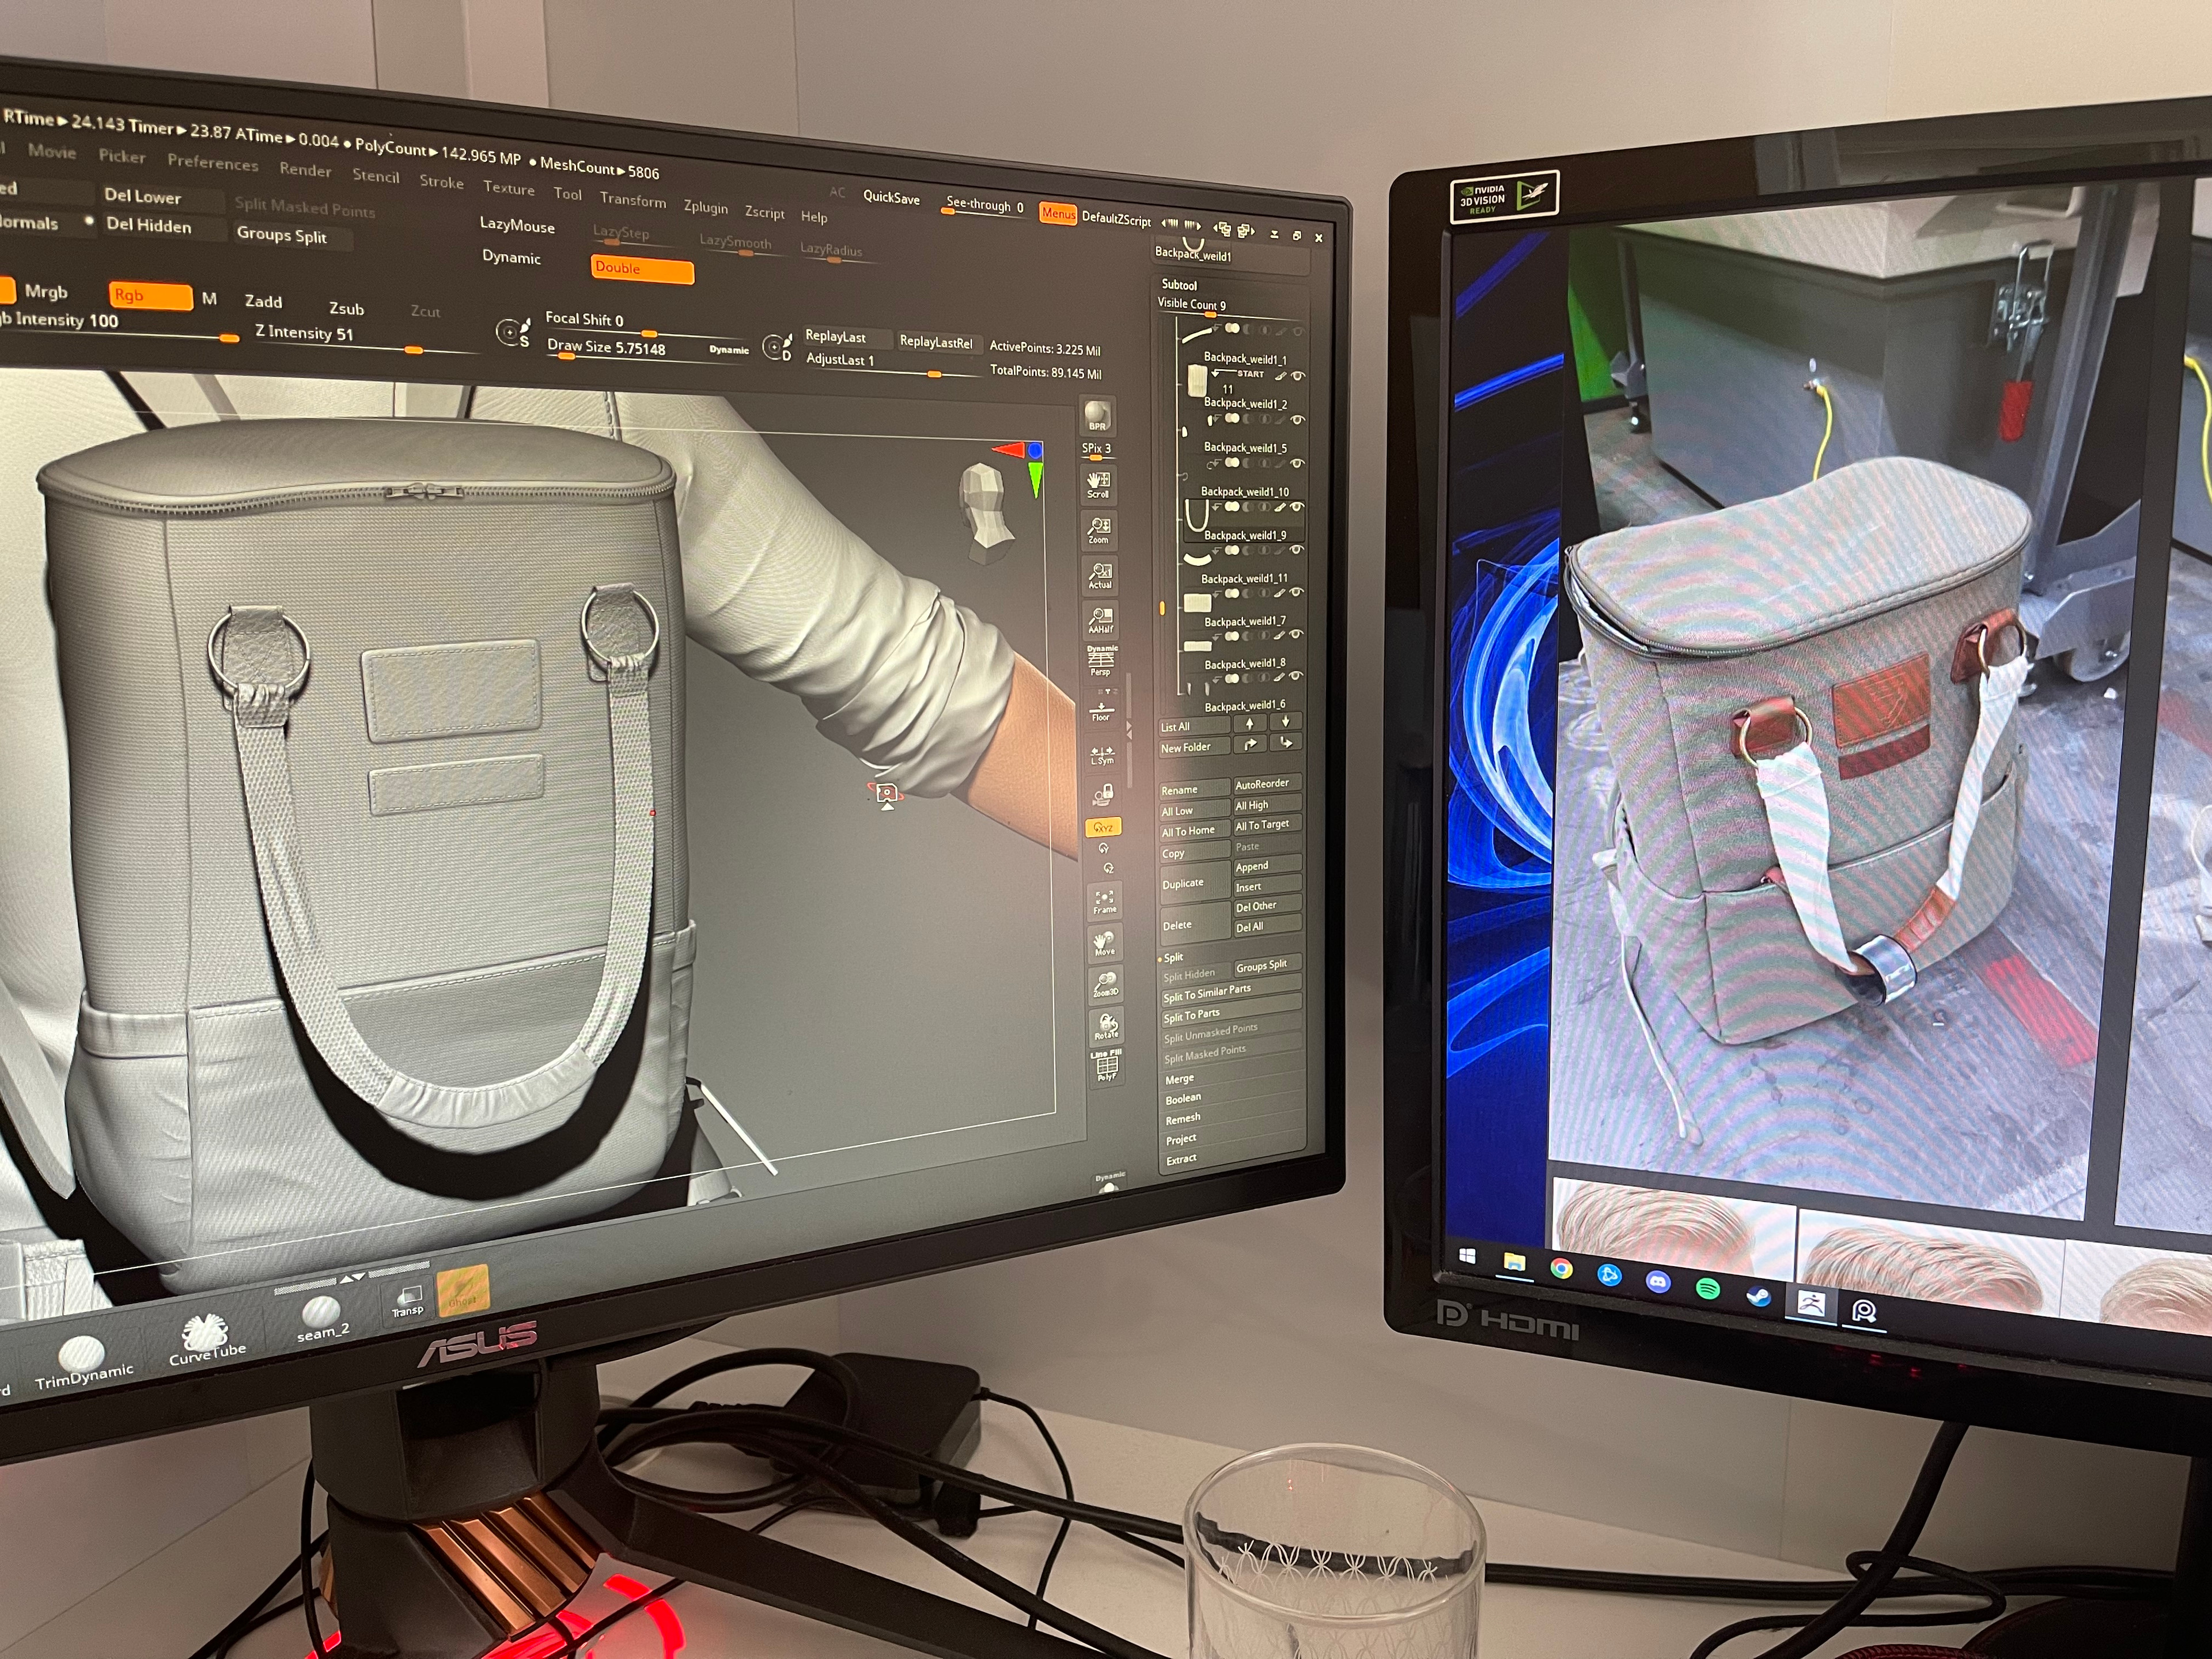Viewport: 2212px width, 1659px height.
Task: Open the Preferences menu
Action: click(x=212, y=162)
